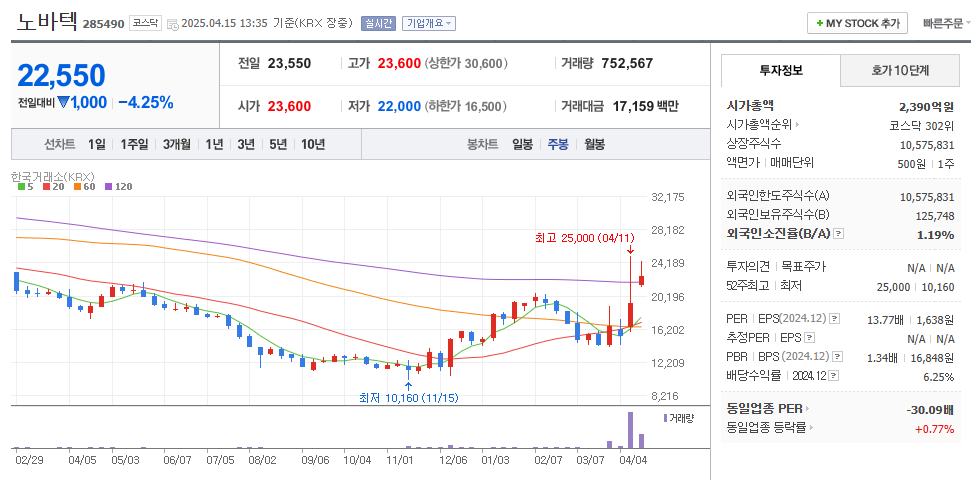Click the red 20 moving average legend
This screenshot has width=978, height=480.
click(x=52, y=186)
